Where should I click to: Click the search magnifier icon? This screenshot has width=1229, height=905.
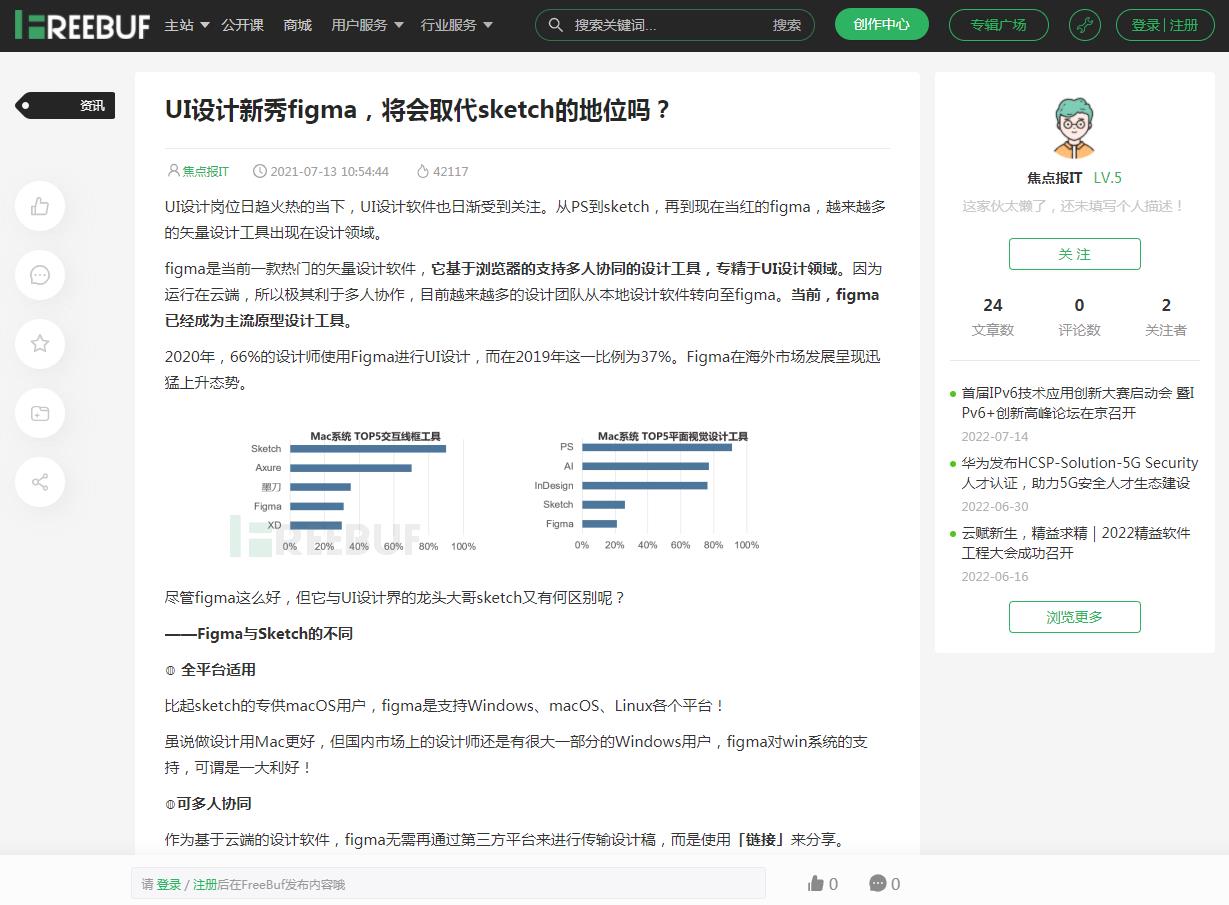[x=556, y=25]
